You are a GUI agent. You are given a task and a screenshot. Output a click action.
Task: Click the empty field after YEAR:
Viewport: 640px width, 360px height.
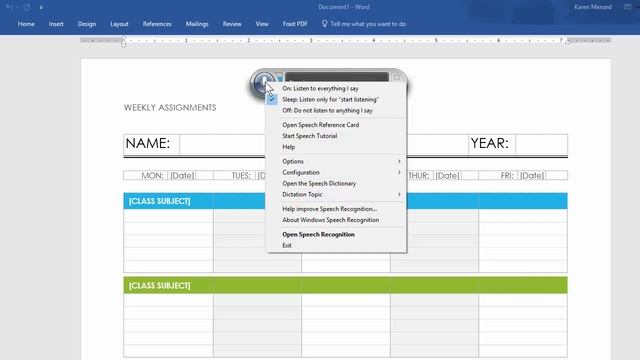541,144
